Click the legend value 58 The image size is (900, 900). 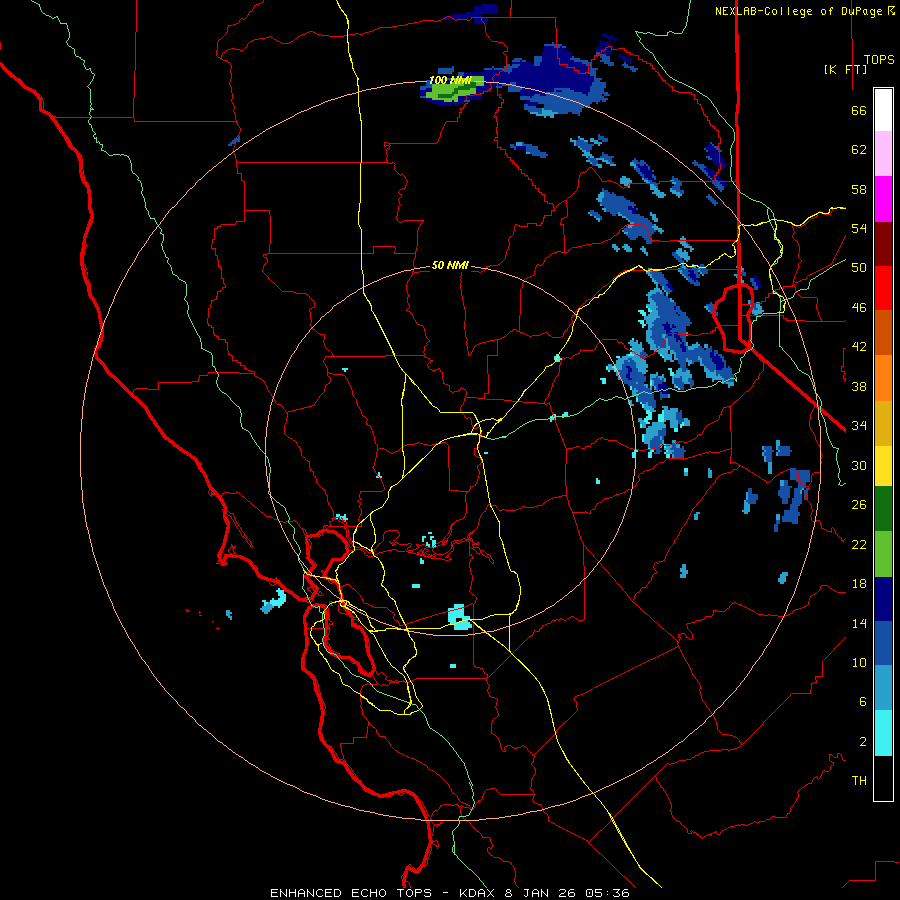pyautogui.click(x=859, y=189)
